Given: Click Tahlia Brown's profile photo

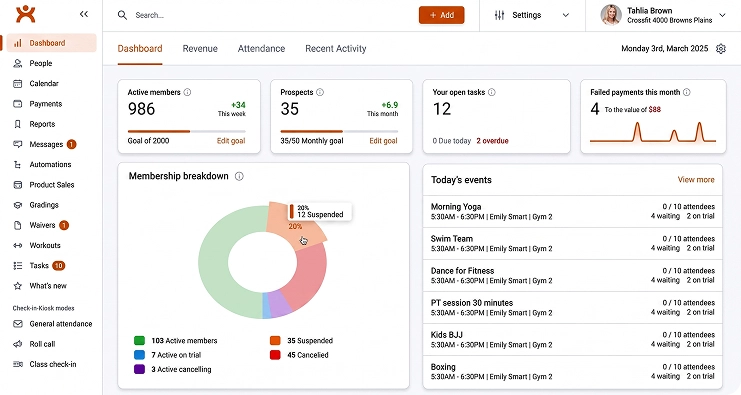Looking at the screenshot, I should tap(611, 15).
